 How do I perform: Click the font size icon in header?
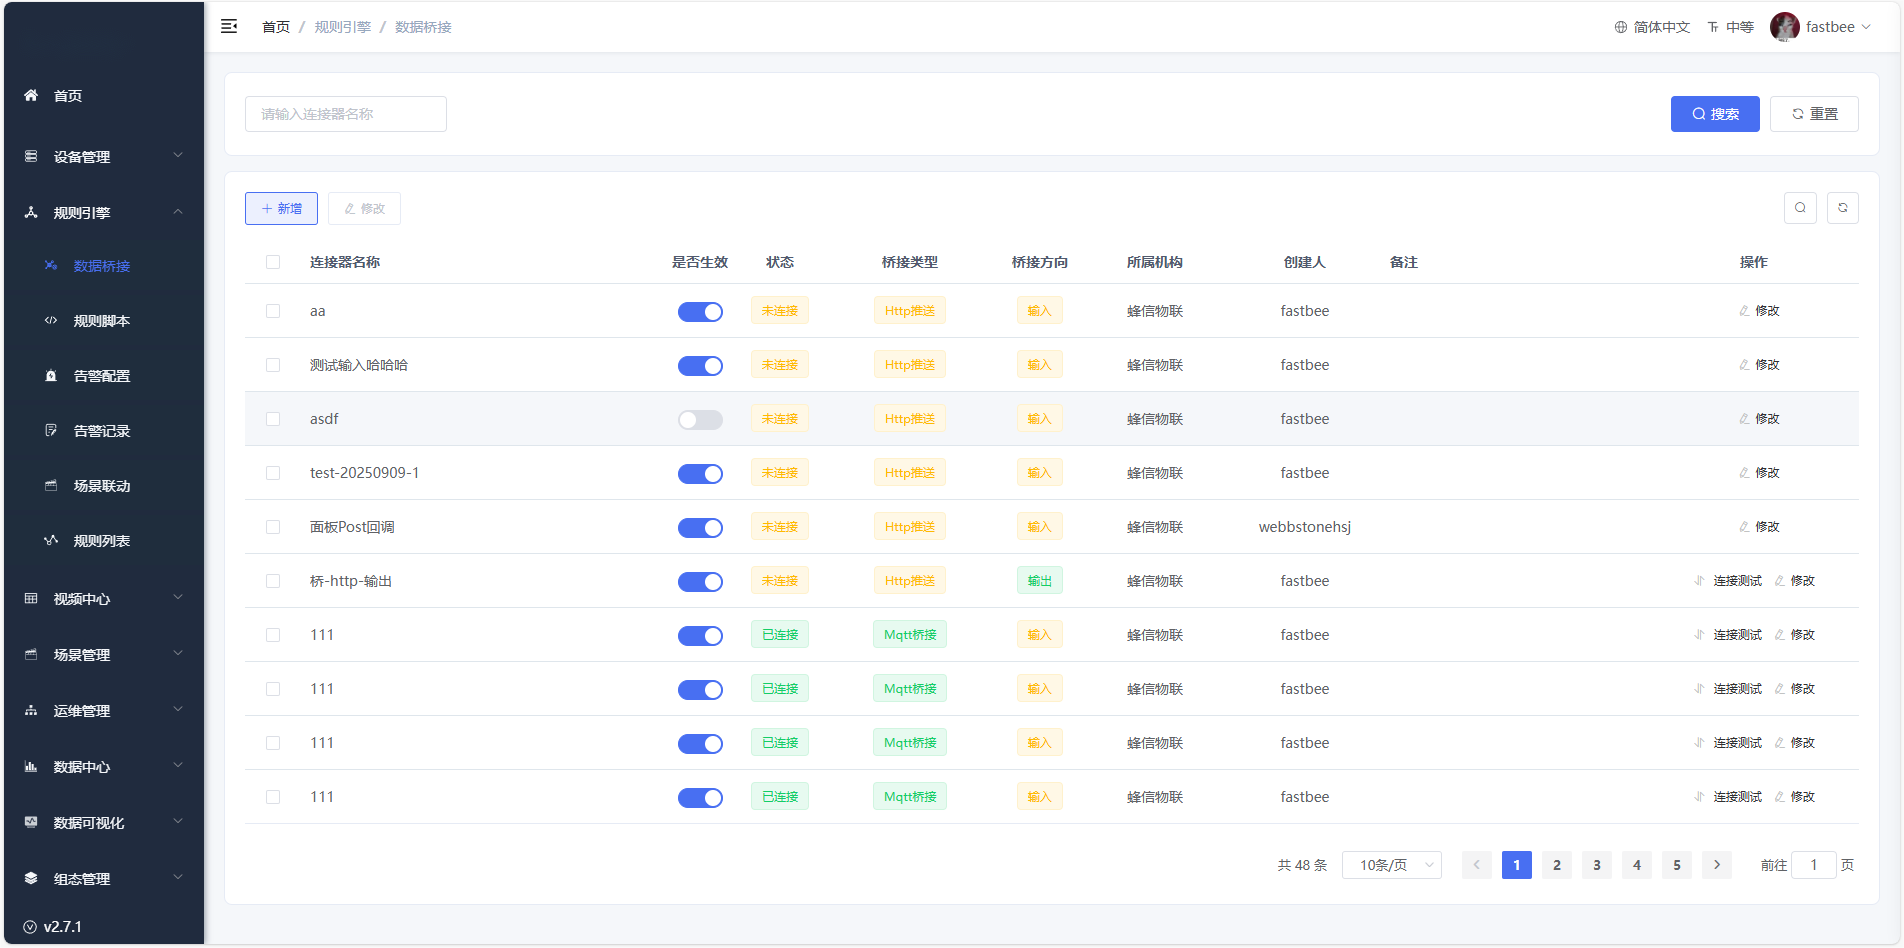1713,28
